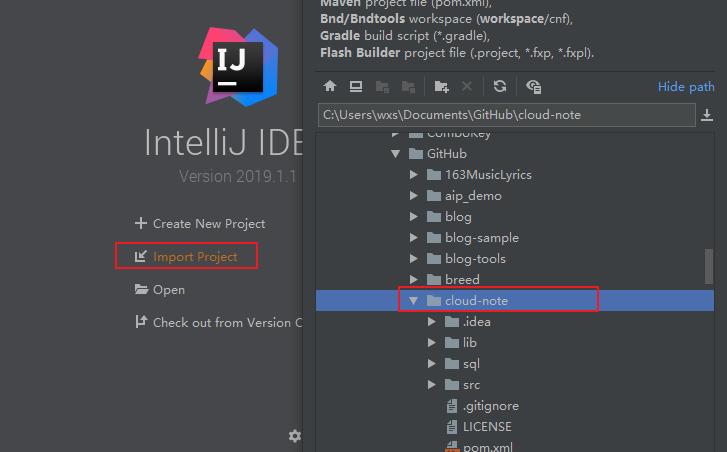Viewport: 727px width, 452px height.
Task: Select the 163MusicLyrics folder row
Action: [x=515, y=175]
